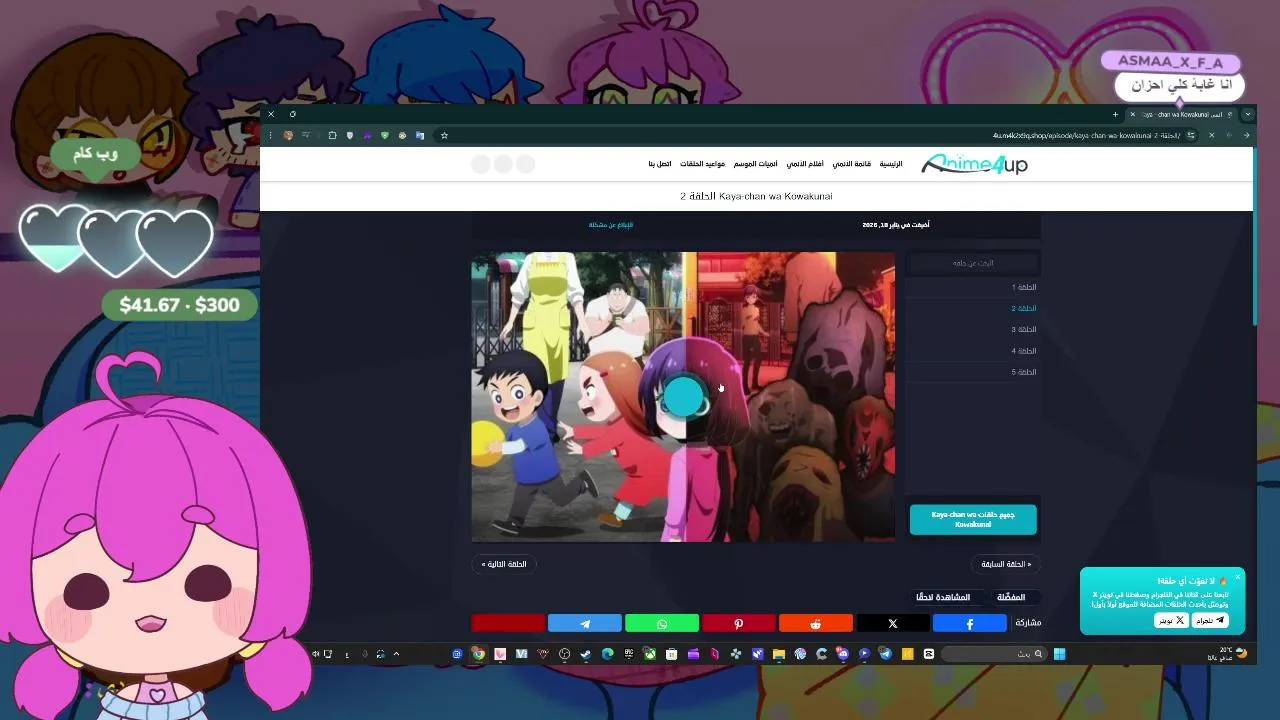Screen dimensions: 1280x720
Task: Click the browser address bar URL
Action: click(x=1086, y=135)
